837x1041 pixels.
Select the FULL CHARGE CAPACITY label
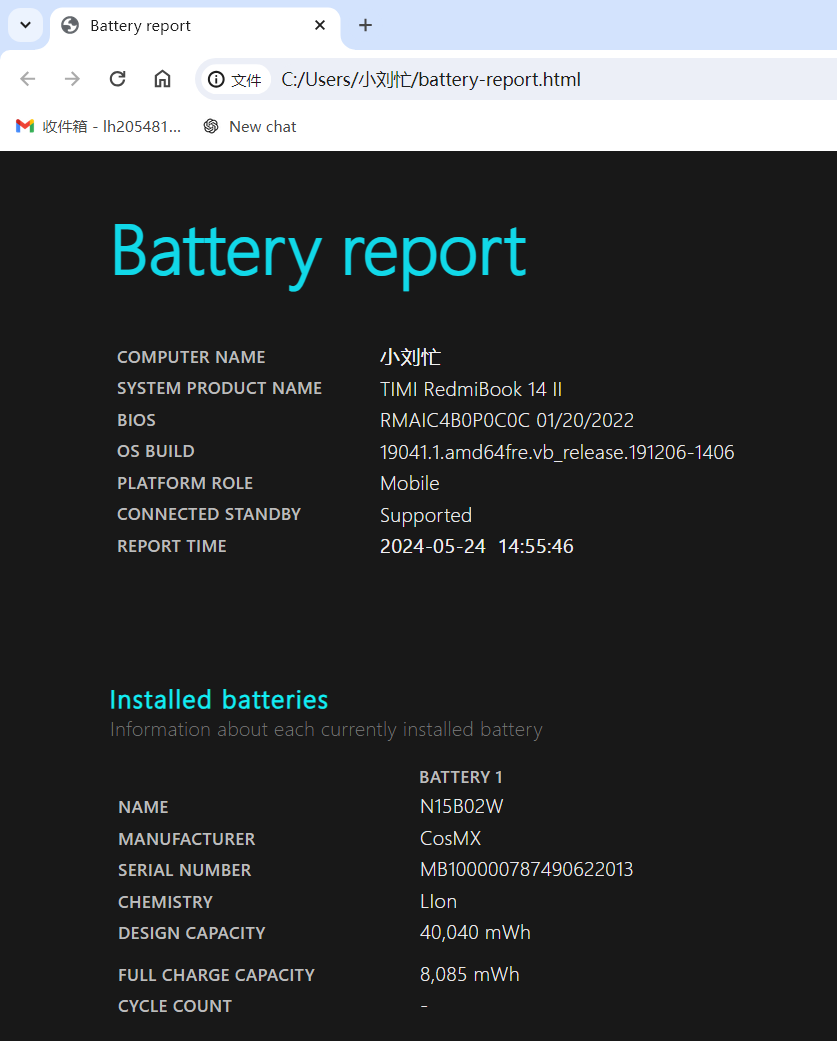coord(216,975)
